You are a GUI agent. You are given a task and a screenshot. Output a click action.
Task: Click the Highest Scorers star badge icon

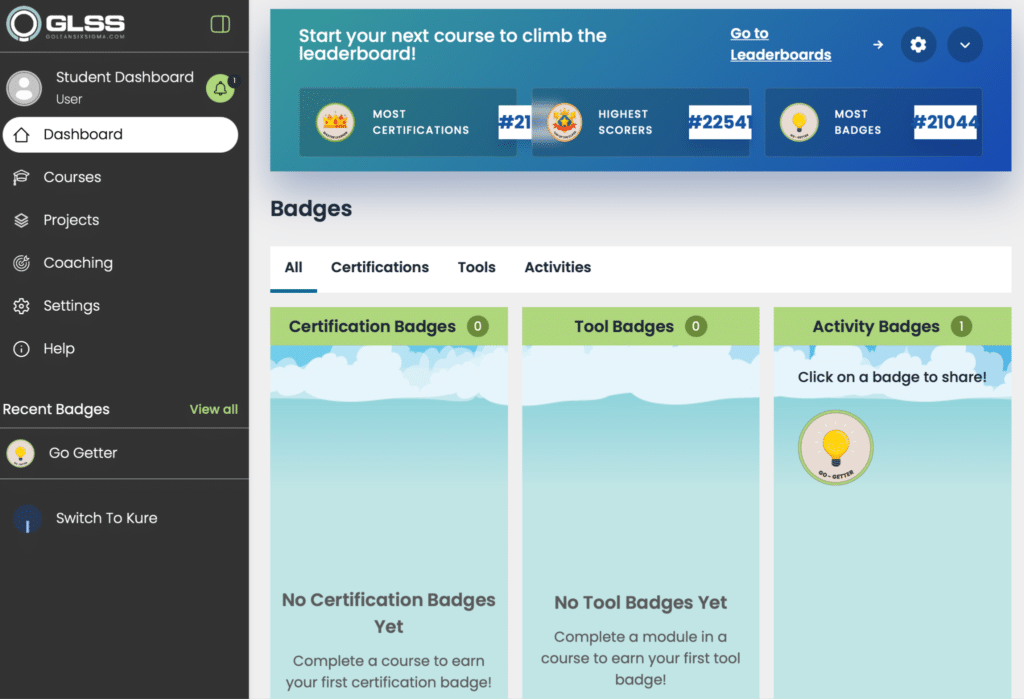point(564,122)
